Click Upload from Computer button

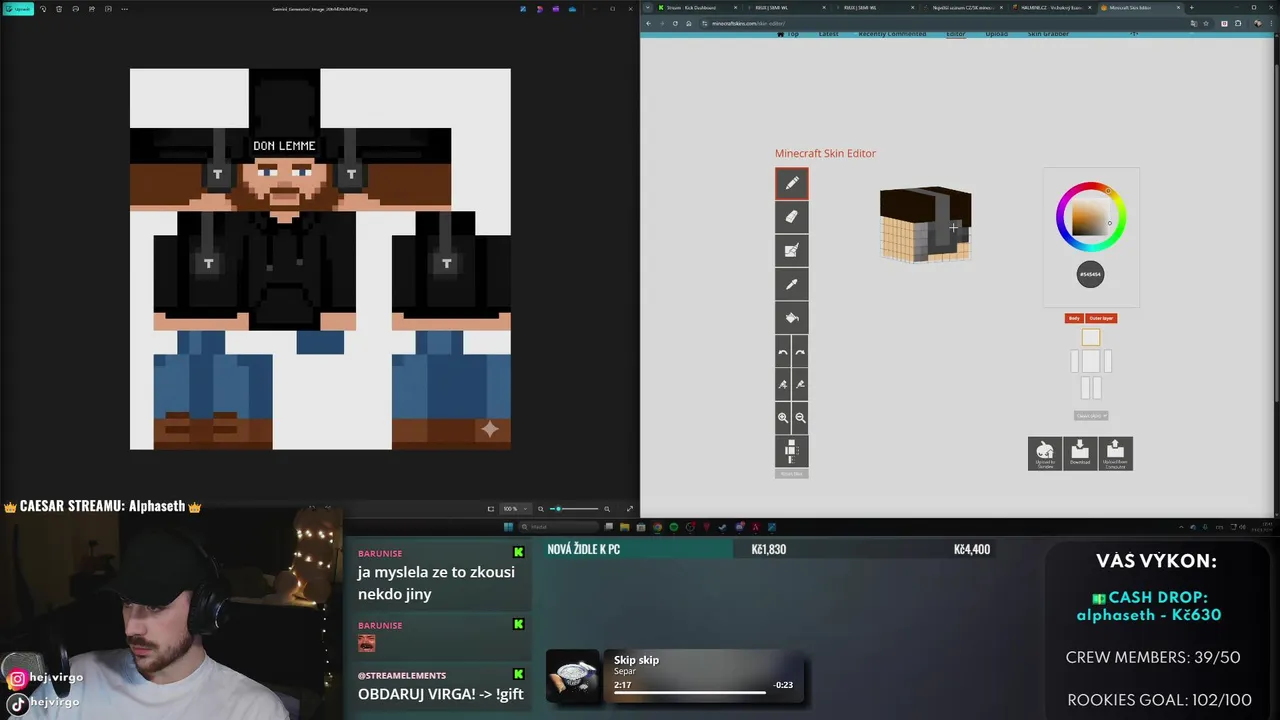point(1115,453)
